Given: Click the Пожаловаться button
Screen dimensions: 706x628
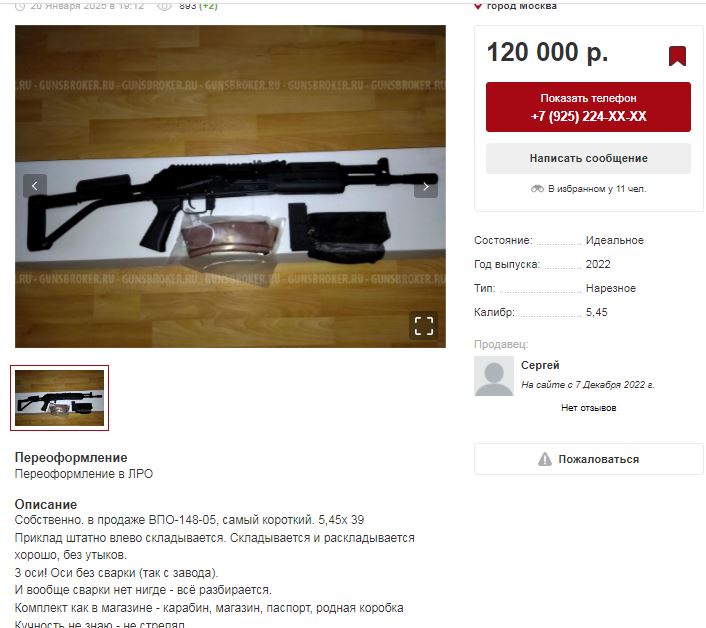Looking at the screenshot, I should pyautogui.click(x=588, y=459).
